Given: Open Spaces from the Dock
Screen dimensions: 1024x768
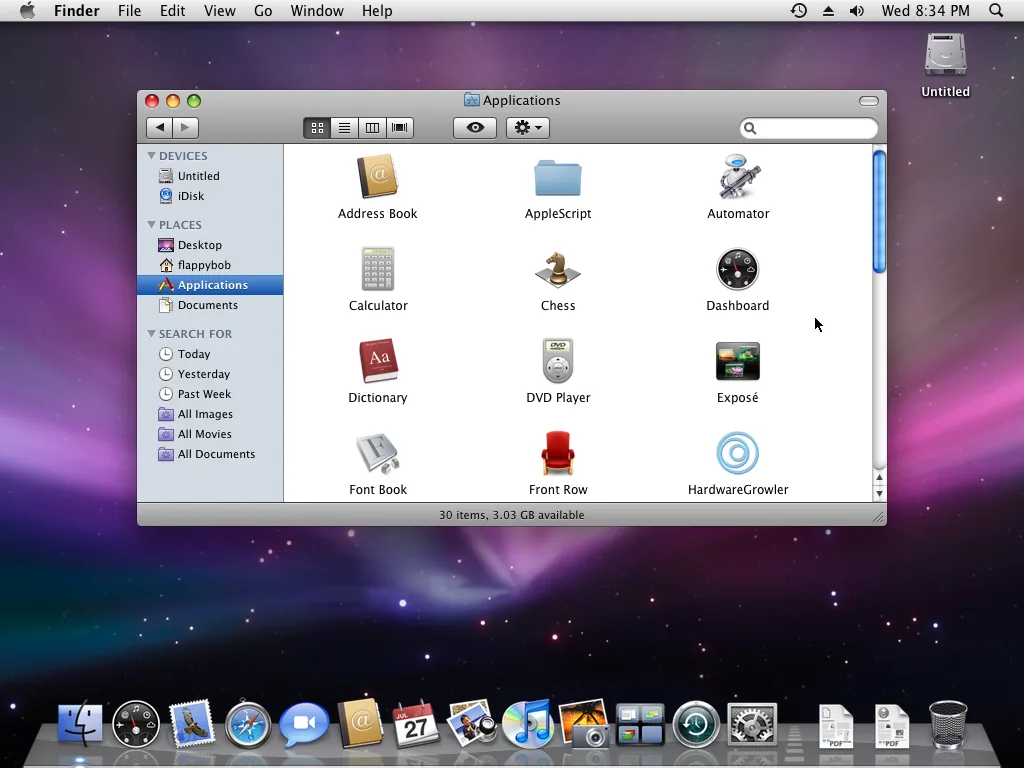Looking at the screenshot, I should coord(640,724).
